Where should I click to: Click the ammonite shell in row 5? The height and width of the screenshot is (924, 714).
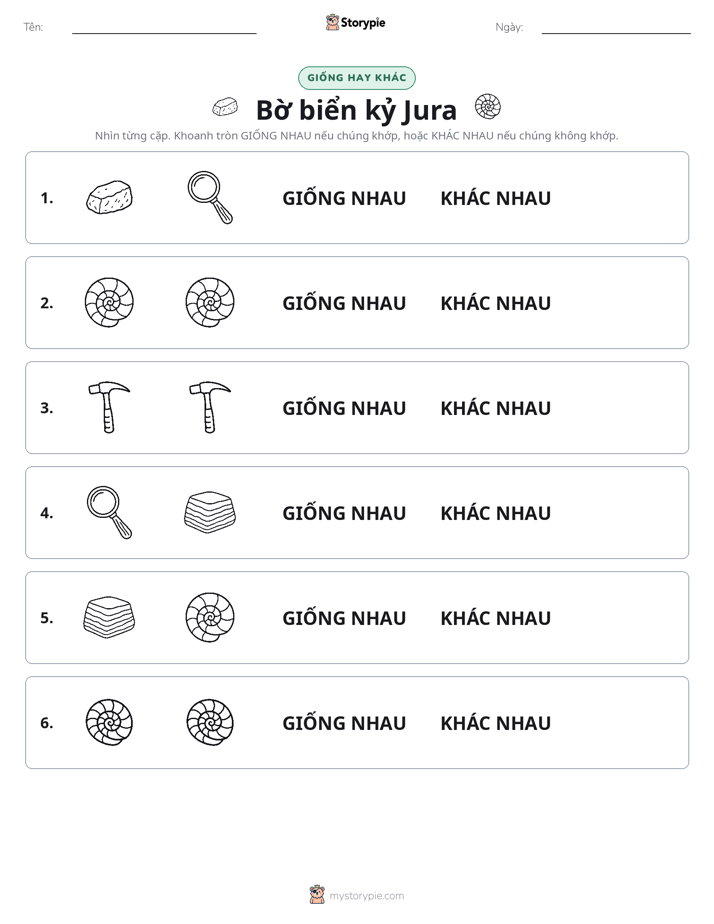210,617
